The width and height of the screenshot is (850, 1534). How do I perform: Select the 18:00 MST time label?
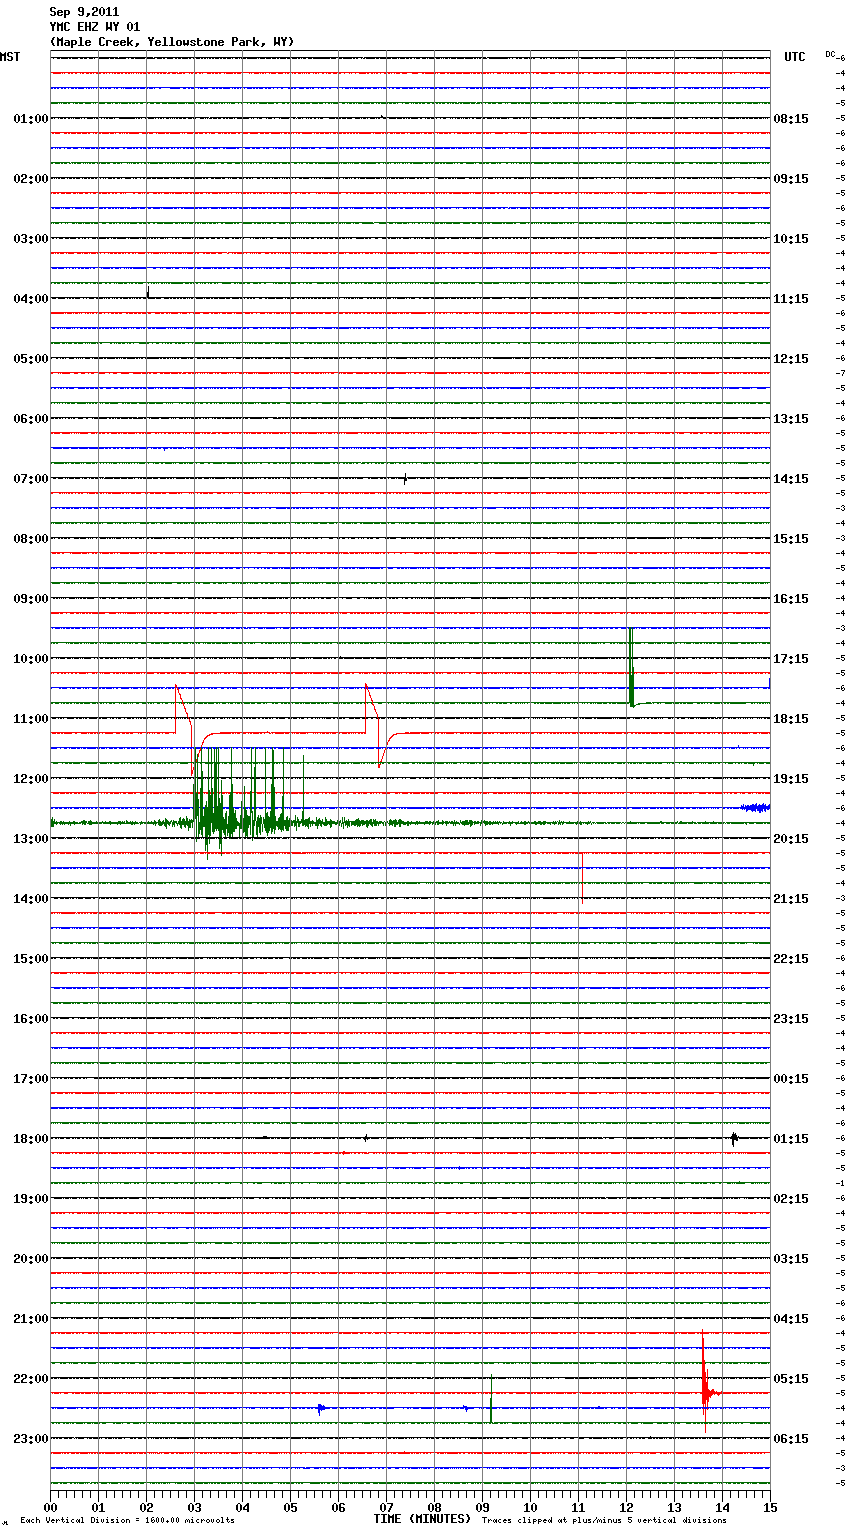point(31,1139)
